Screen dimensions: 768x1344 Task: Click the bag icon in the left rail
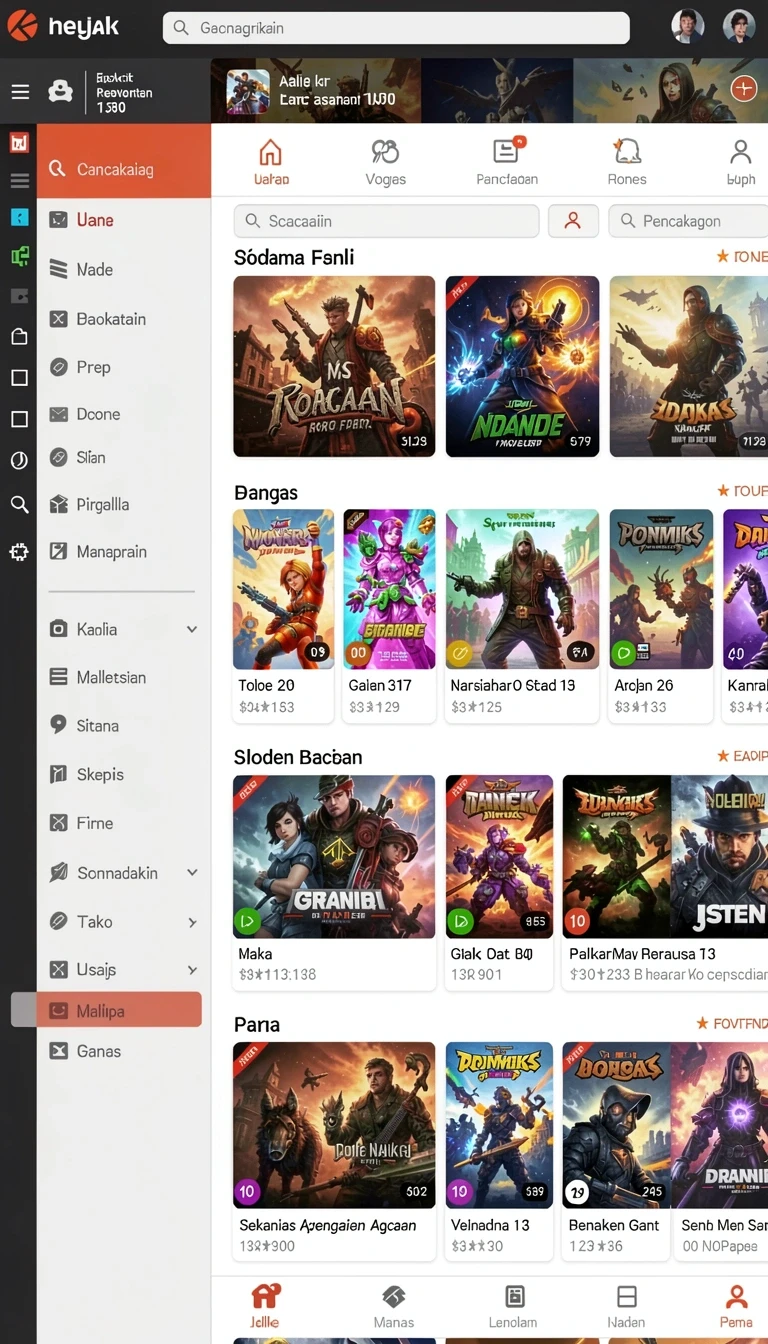click(19, 337)
